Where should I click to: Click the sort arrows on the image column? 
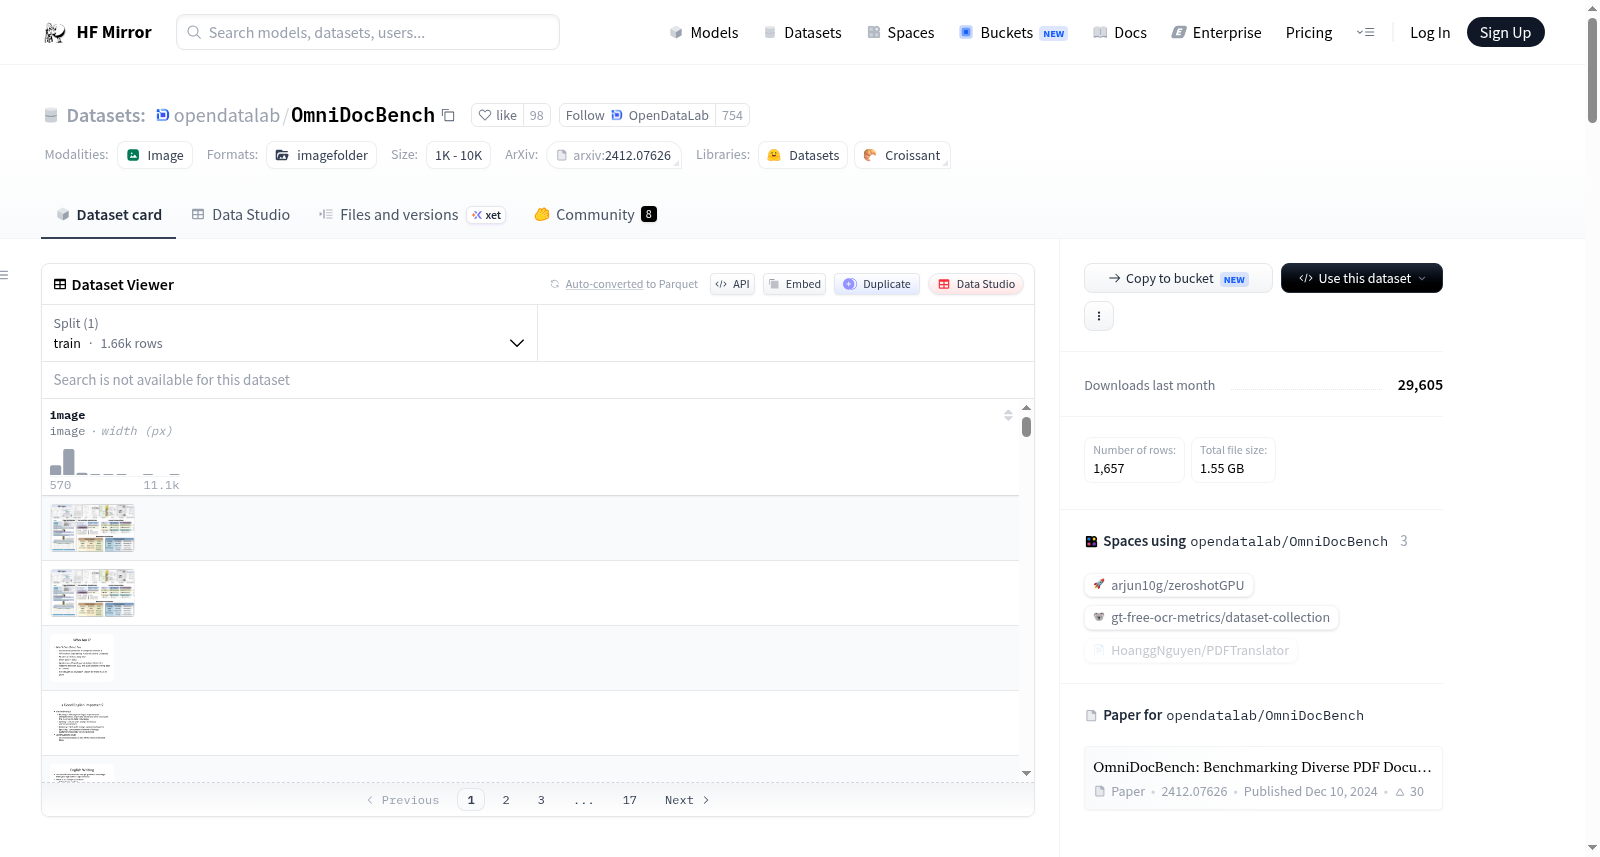(1008, 415)
